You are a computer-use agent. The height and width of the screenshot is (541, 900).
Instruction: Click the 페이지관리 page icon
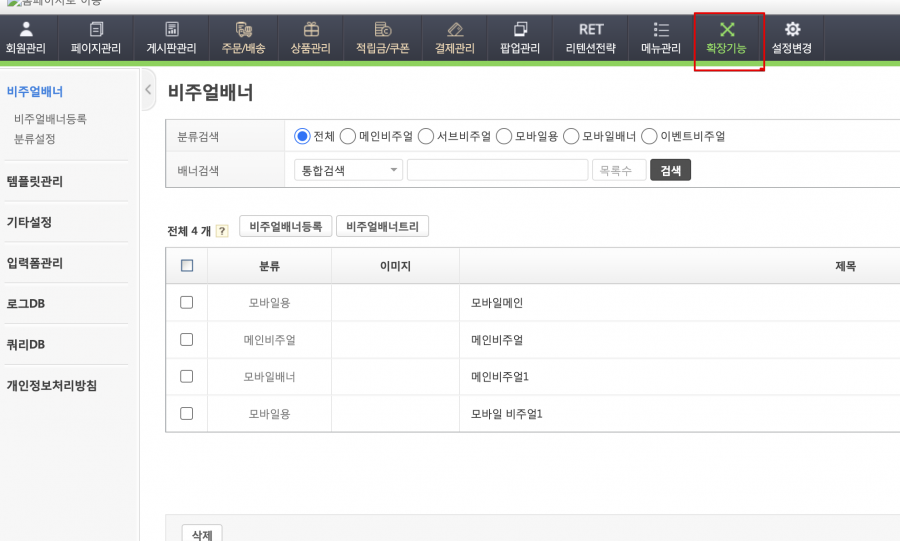[x=96, y=29]
